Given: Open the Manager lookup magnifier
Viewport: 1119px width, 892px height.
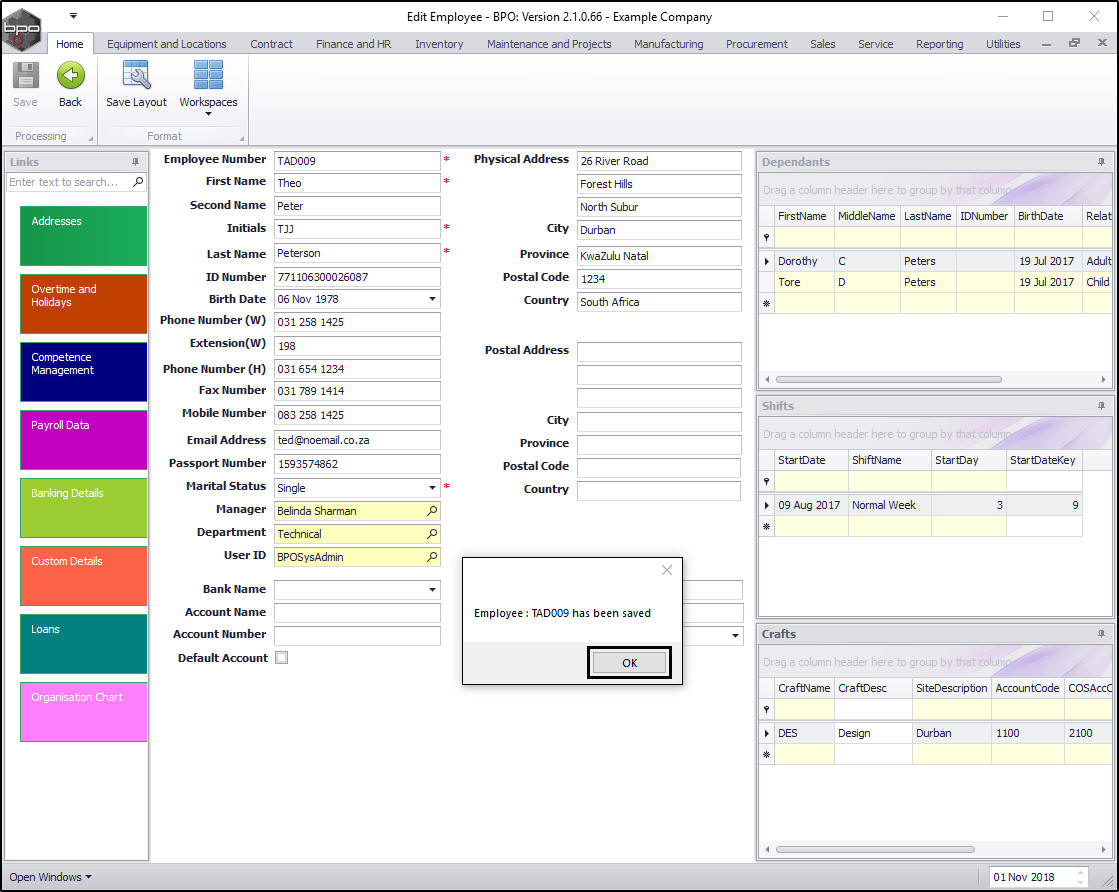Looking at the screenshot, I should pos(432,511).
